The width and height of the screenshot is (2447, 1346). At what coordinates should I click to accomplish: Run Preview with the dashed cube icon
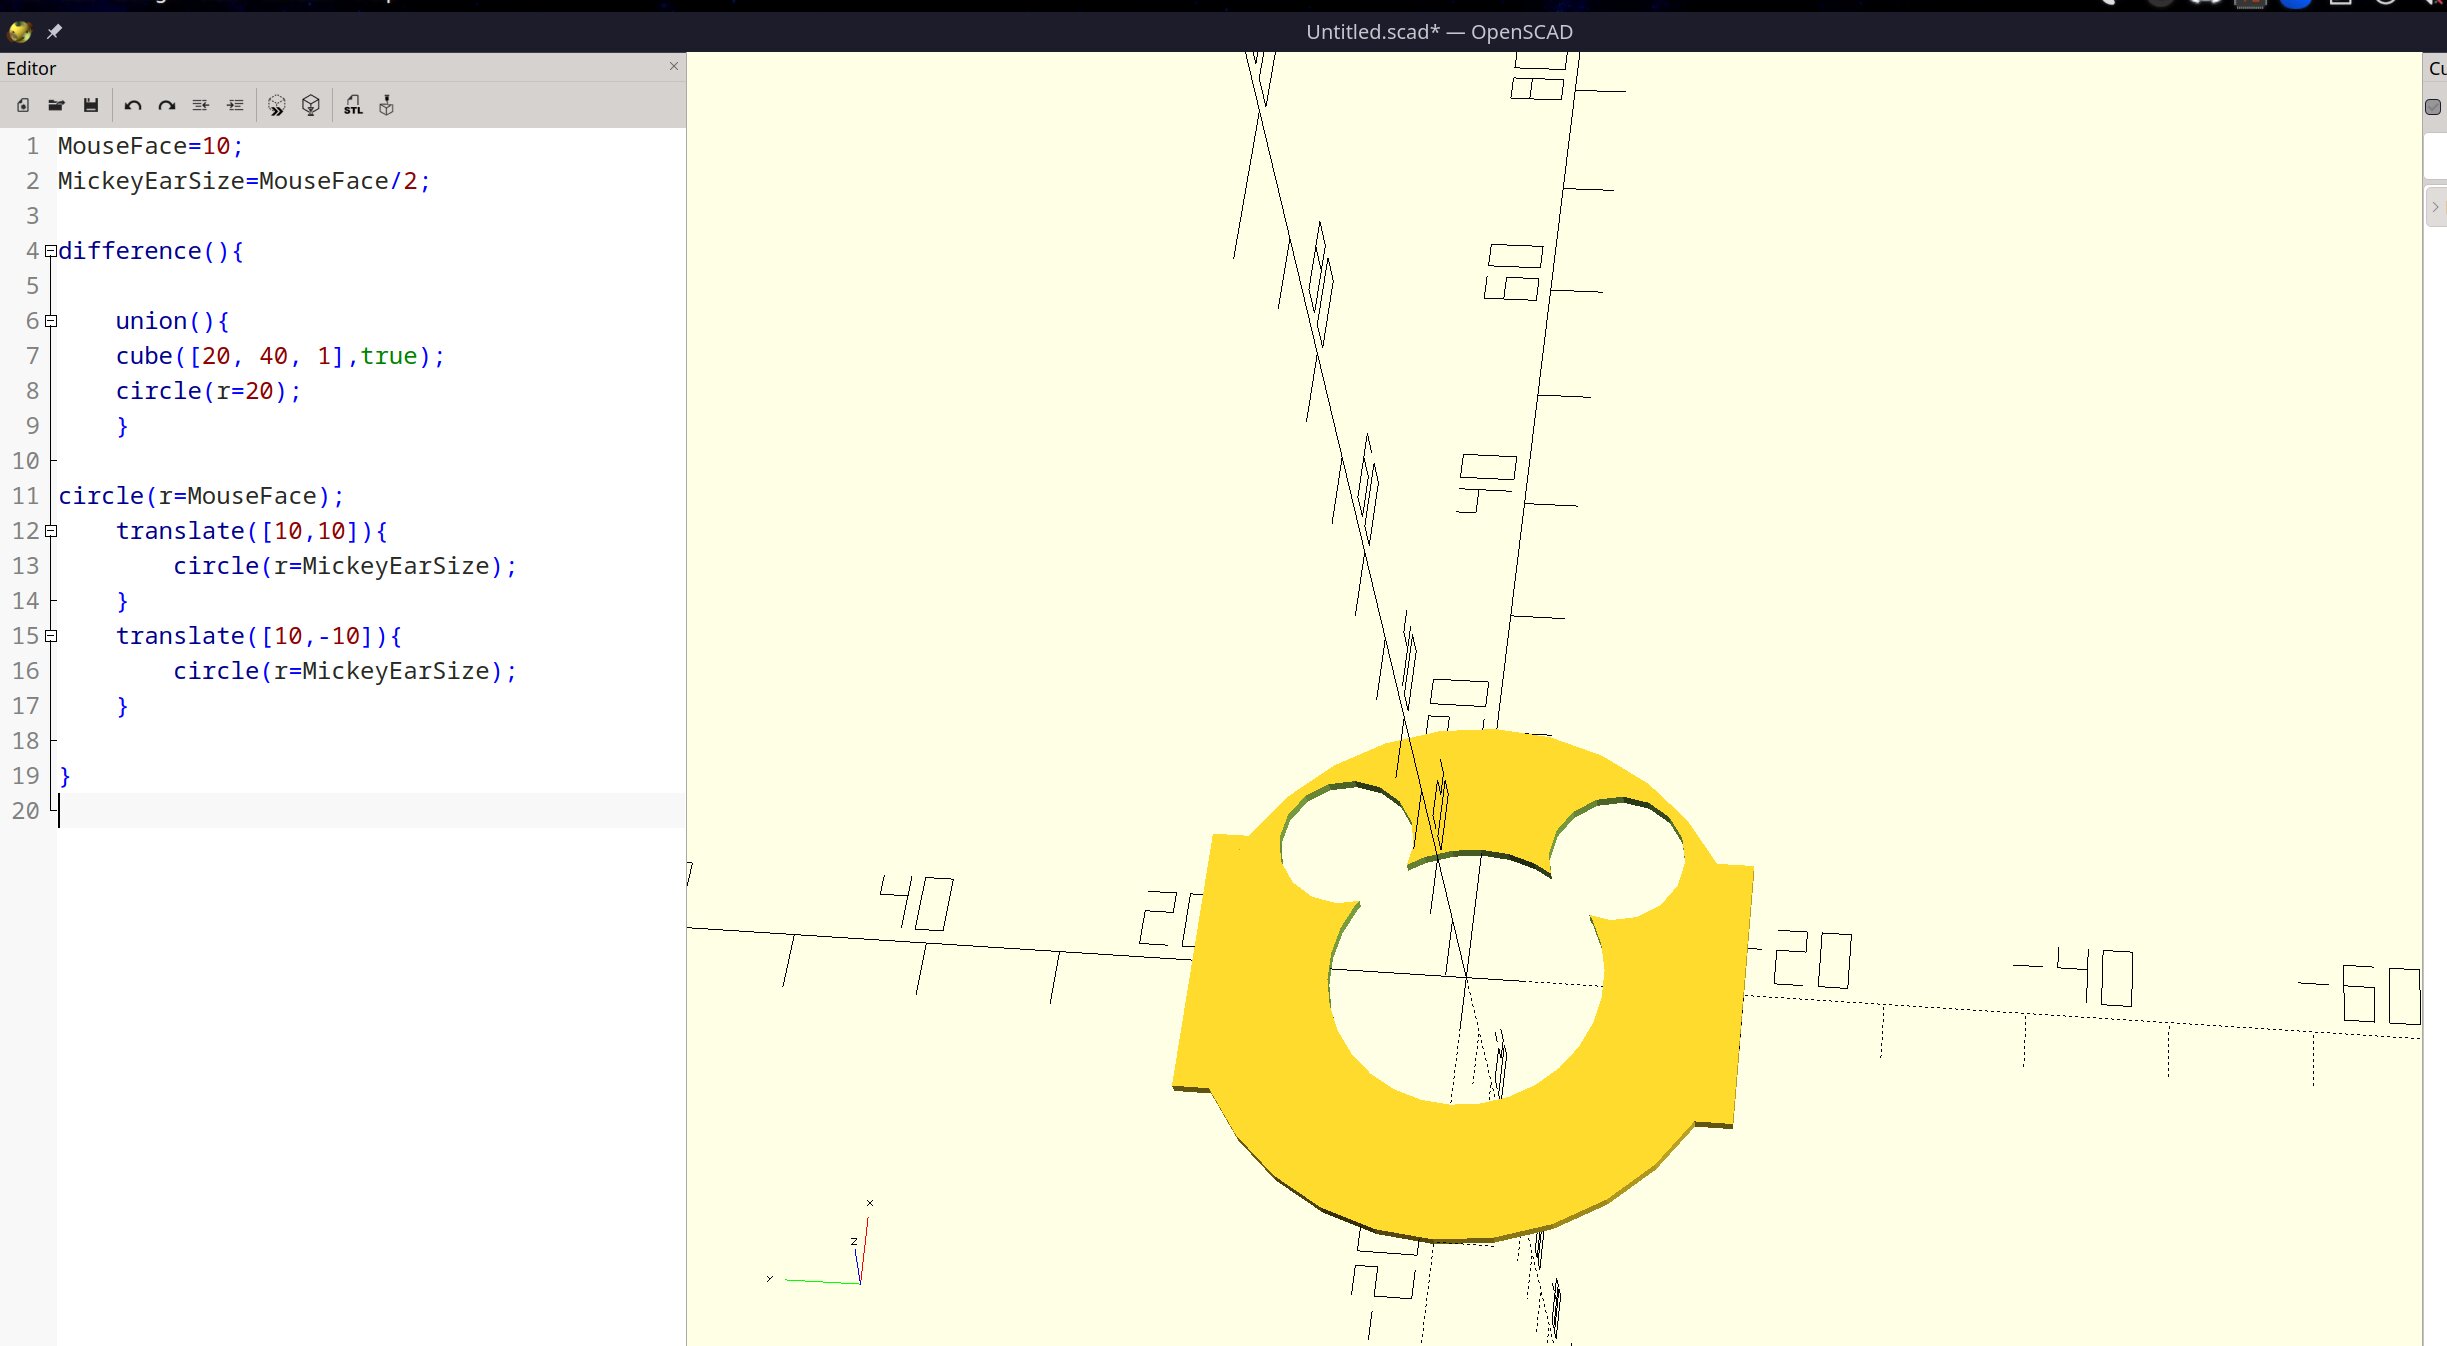pyautogui.click(x=277, y=105)
